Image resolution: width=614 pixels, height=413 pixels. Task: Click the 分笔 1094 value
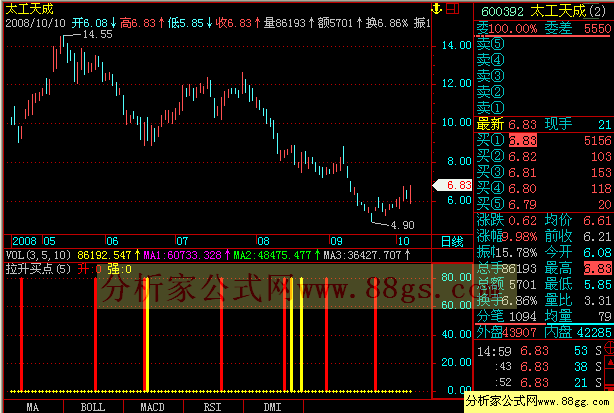pyautogui.click(x=506, y=316)
